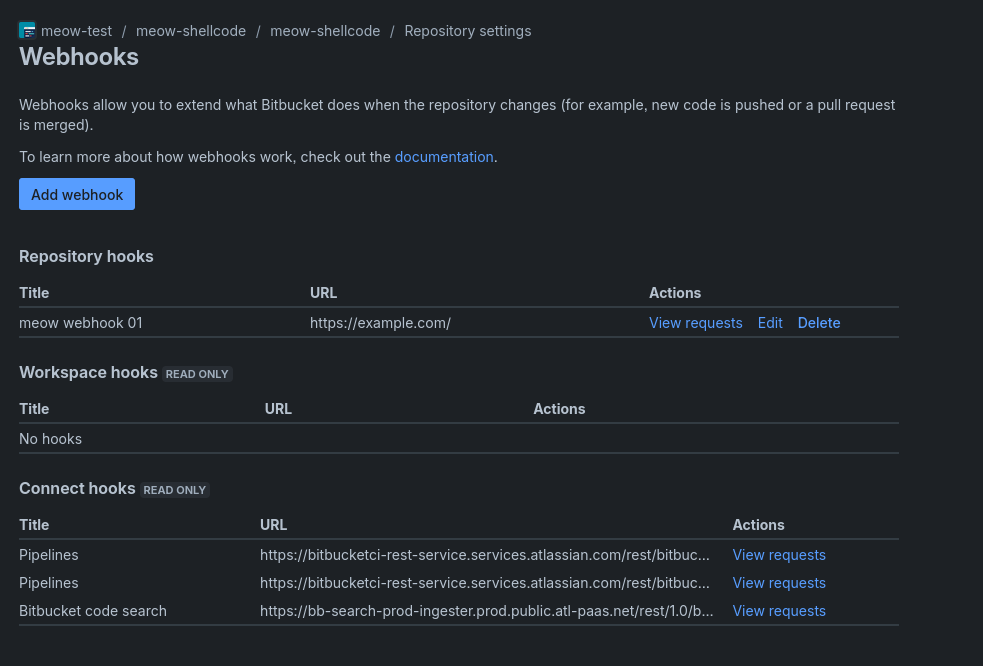Select the 'meow webhook 01' title cell
Viewport: 983px width, 666px height.
(81, 323)
